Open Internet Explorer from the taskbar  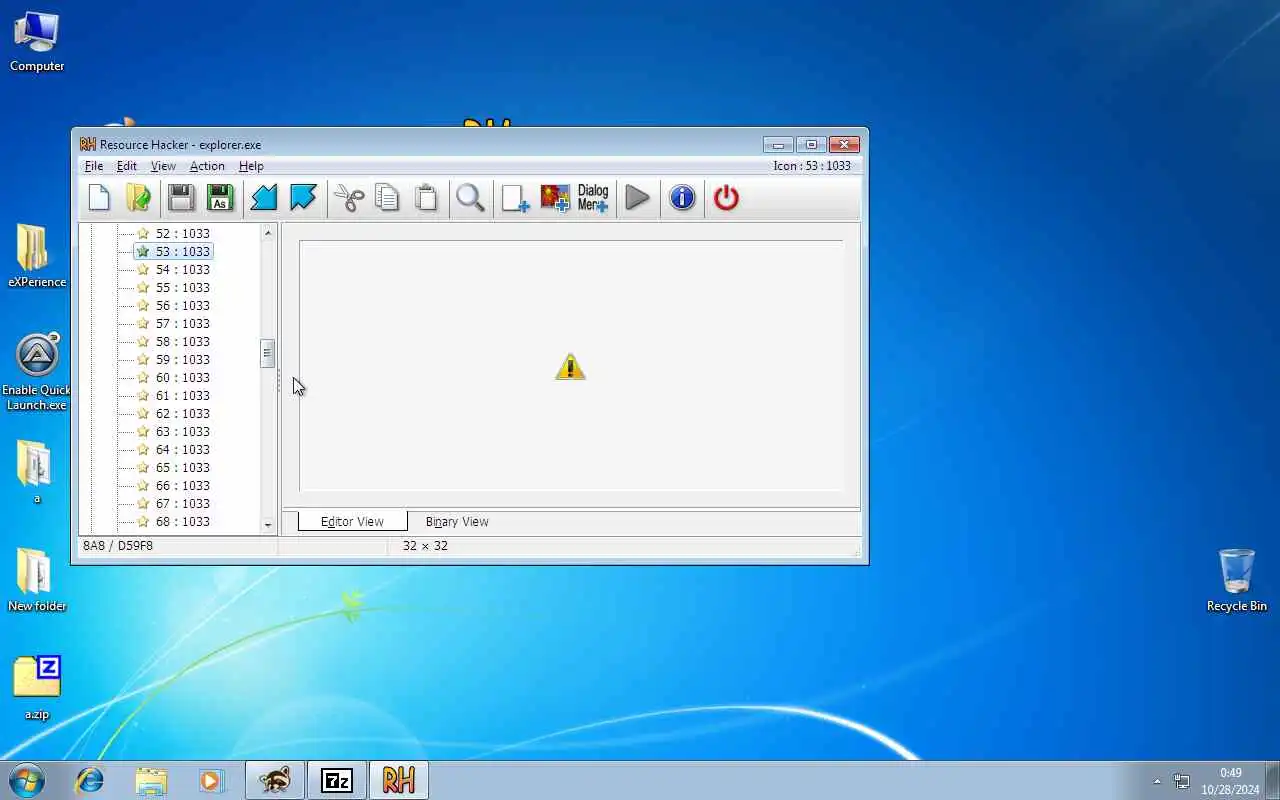pos(90,780)
